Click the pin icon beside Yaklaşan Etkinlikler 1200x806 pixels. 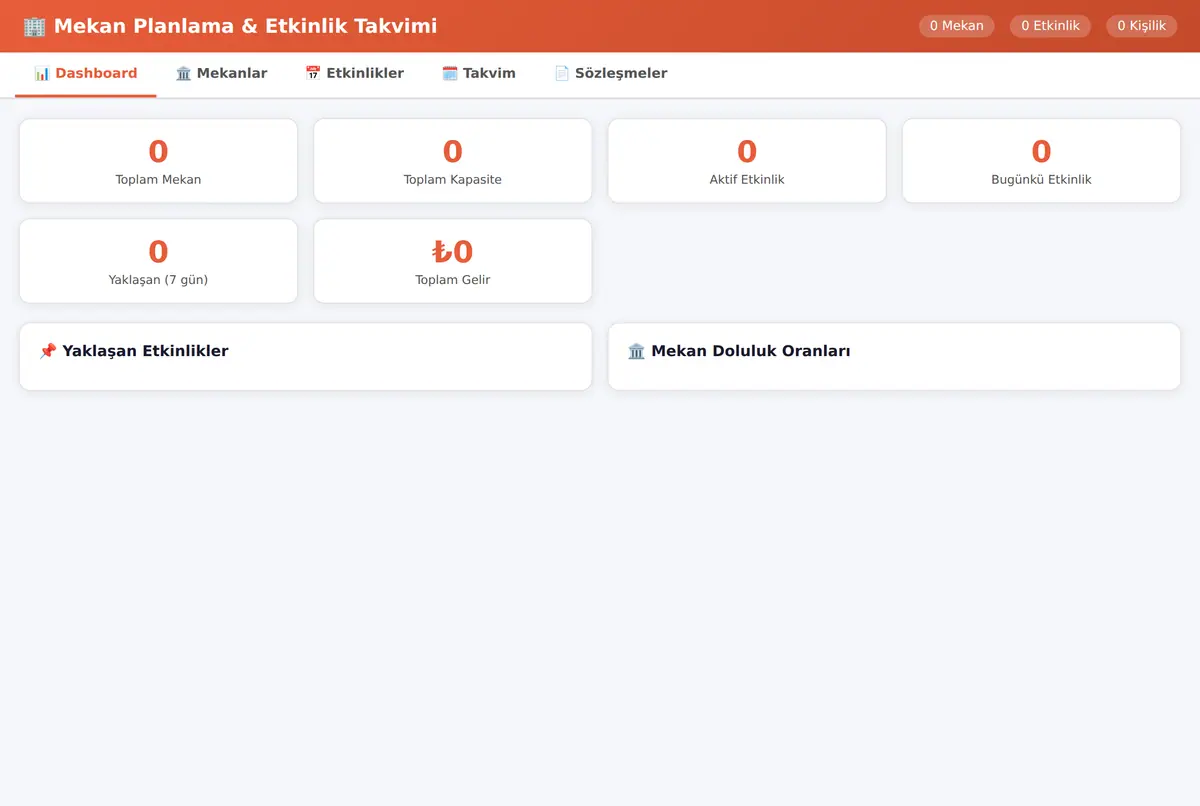tap(47, 351)
